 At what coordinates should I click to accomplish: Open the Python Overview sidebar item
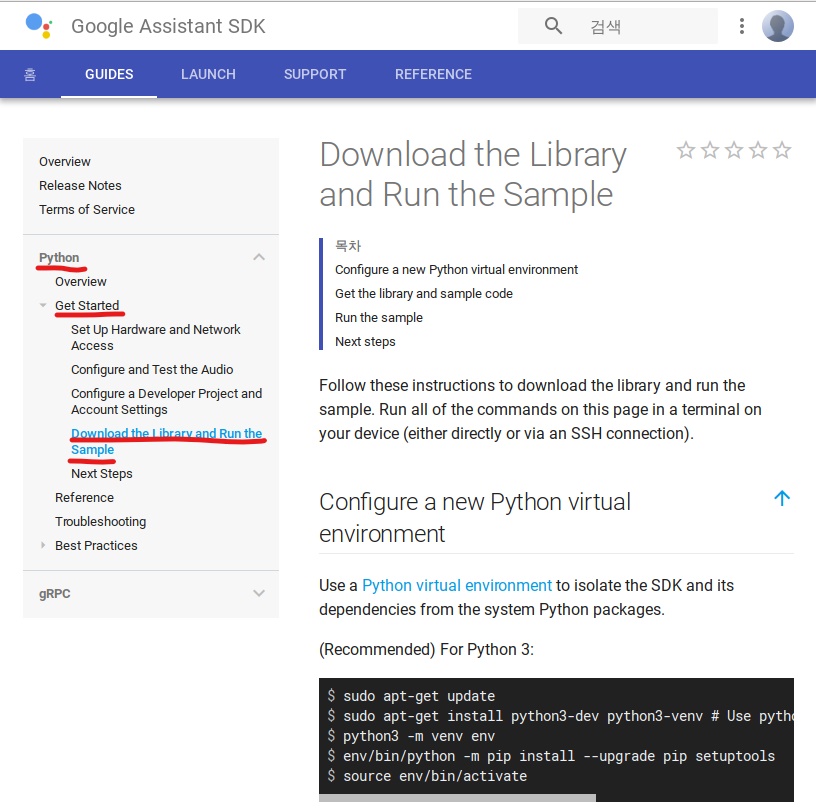pos(81,282)
